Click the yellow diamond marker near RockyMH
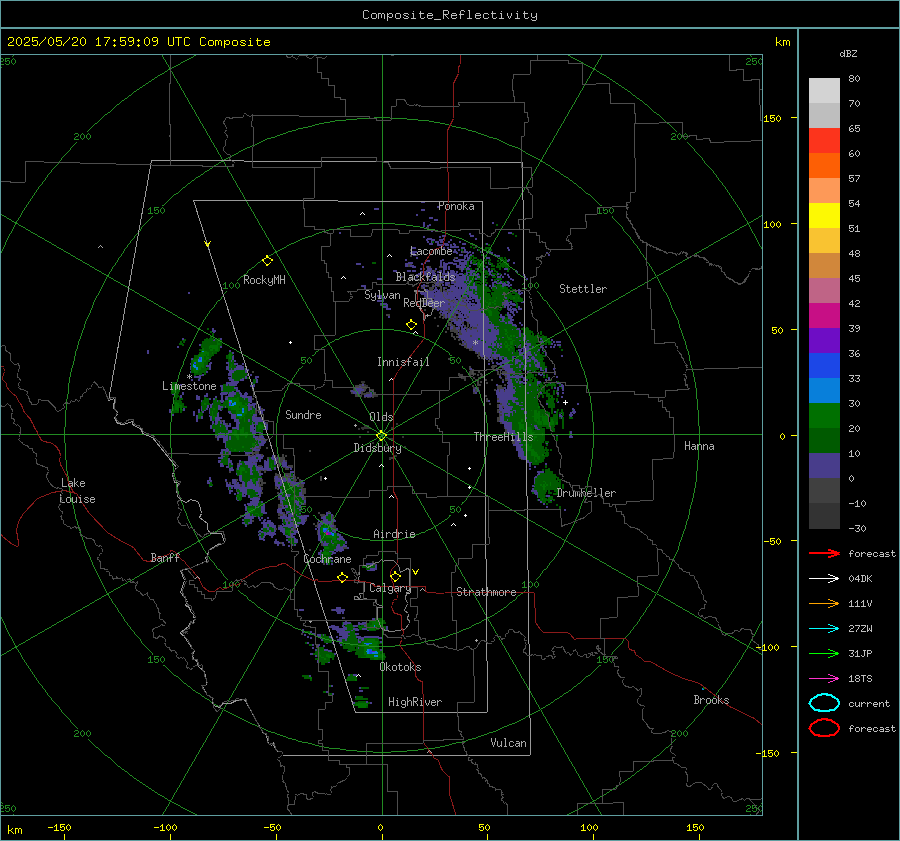 (x=267, y=261)
